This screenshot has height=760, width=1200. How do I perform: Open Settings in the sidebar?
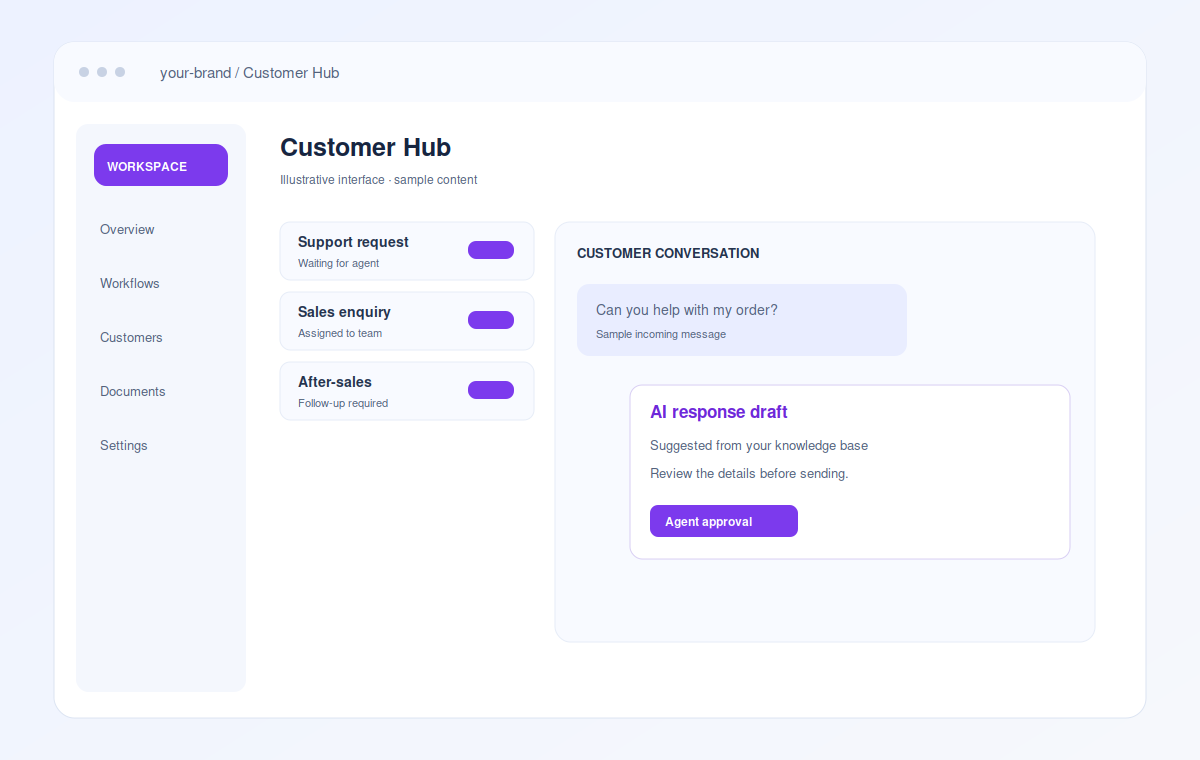click(124, 445)
